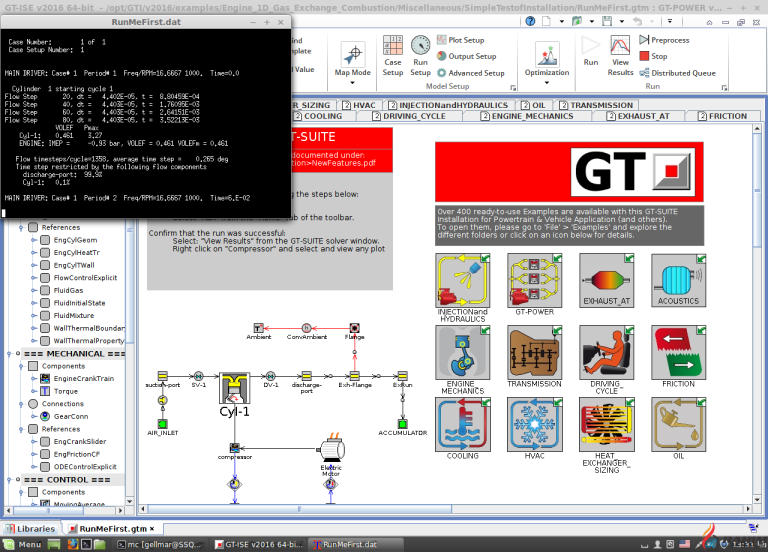This screenshot has width=768, height=552.
Task: Click the Optimization icon
Action: (x=547, y=54)
